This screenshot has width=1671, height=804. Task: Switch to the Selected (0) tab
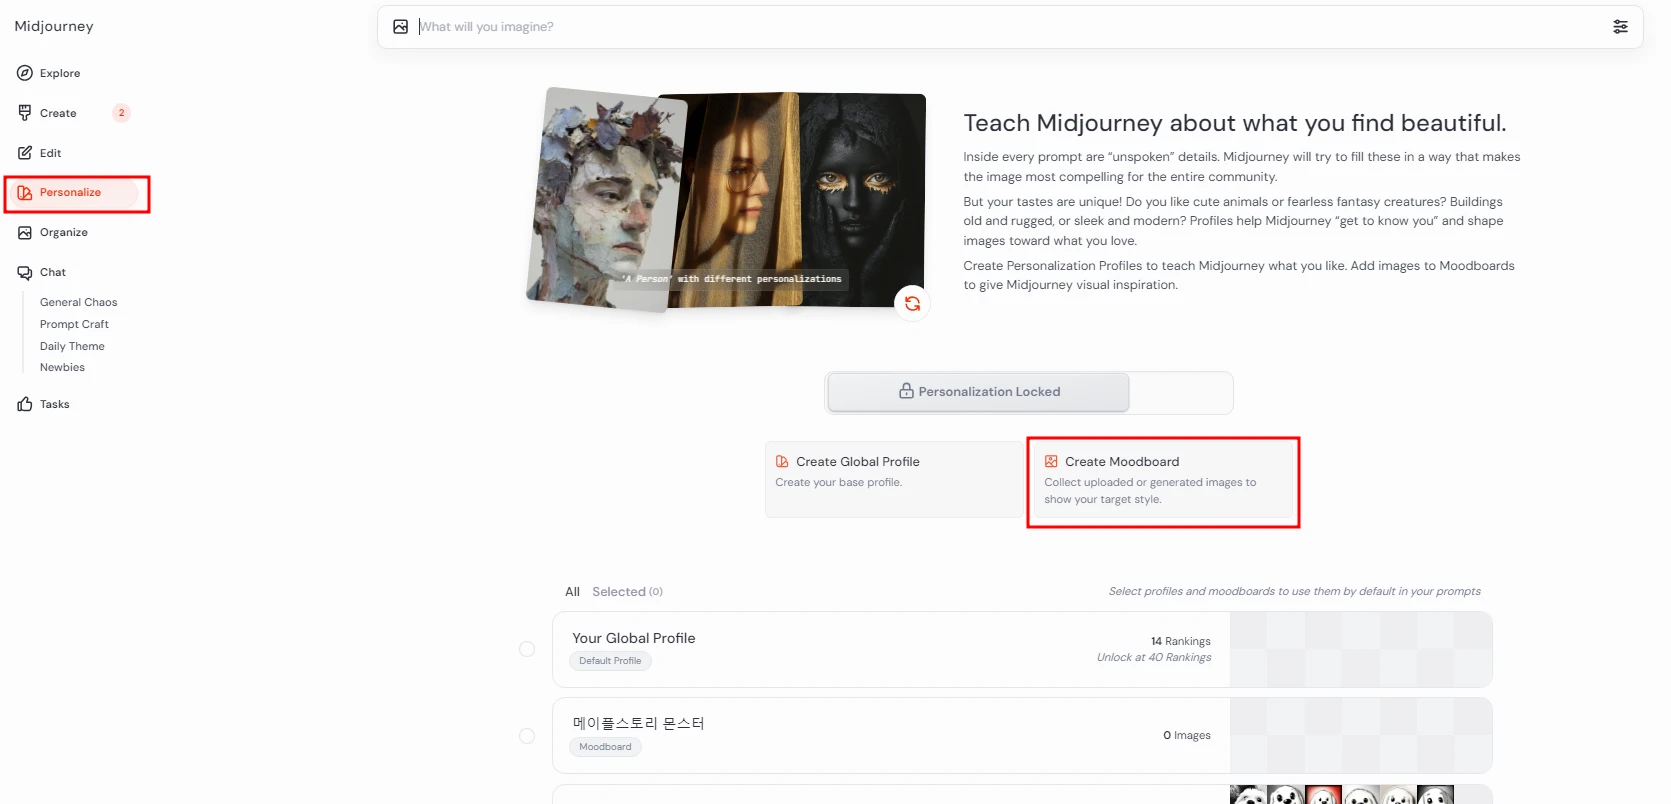627,592
